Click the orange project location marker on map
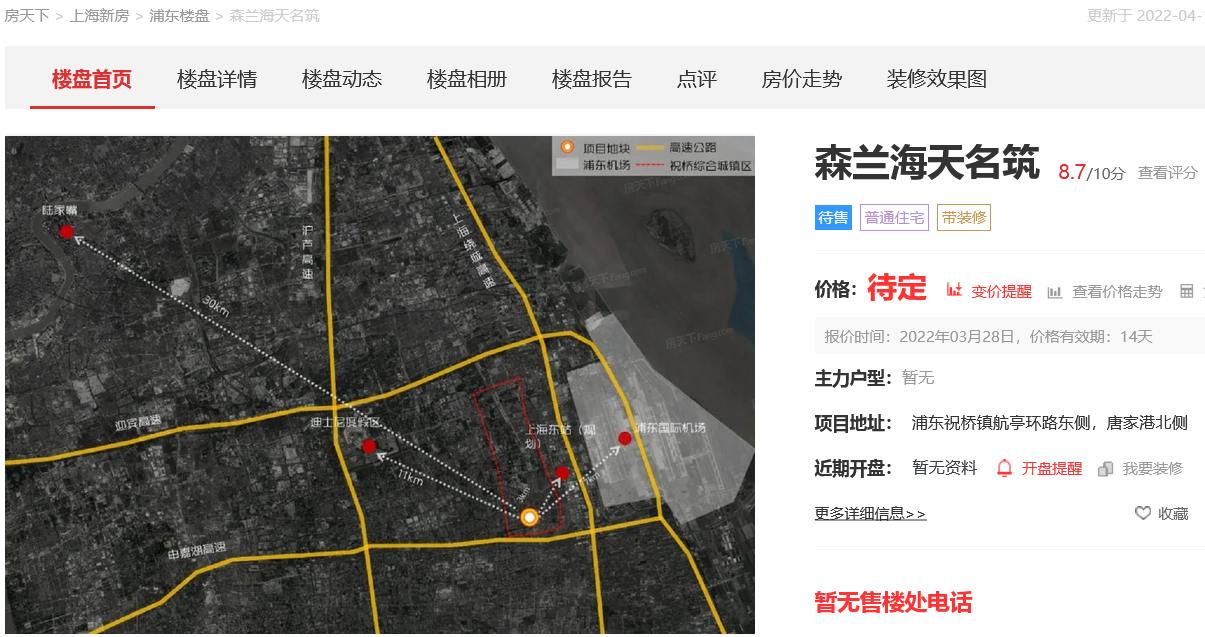 click(x=530, y=517)
